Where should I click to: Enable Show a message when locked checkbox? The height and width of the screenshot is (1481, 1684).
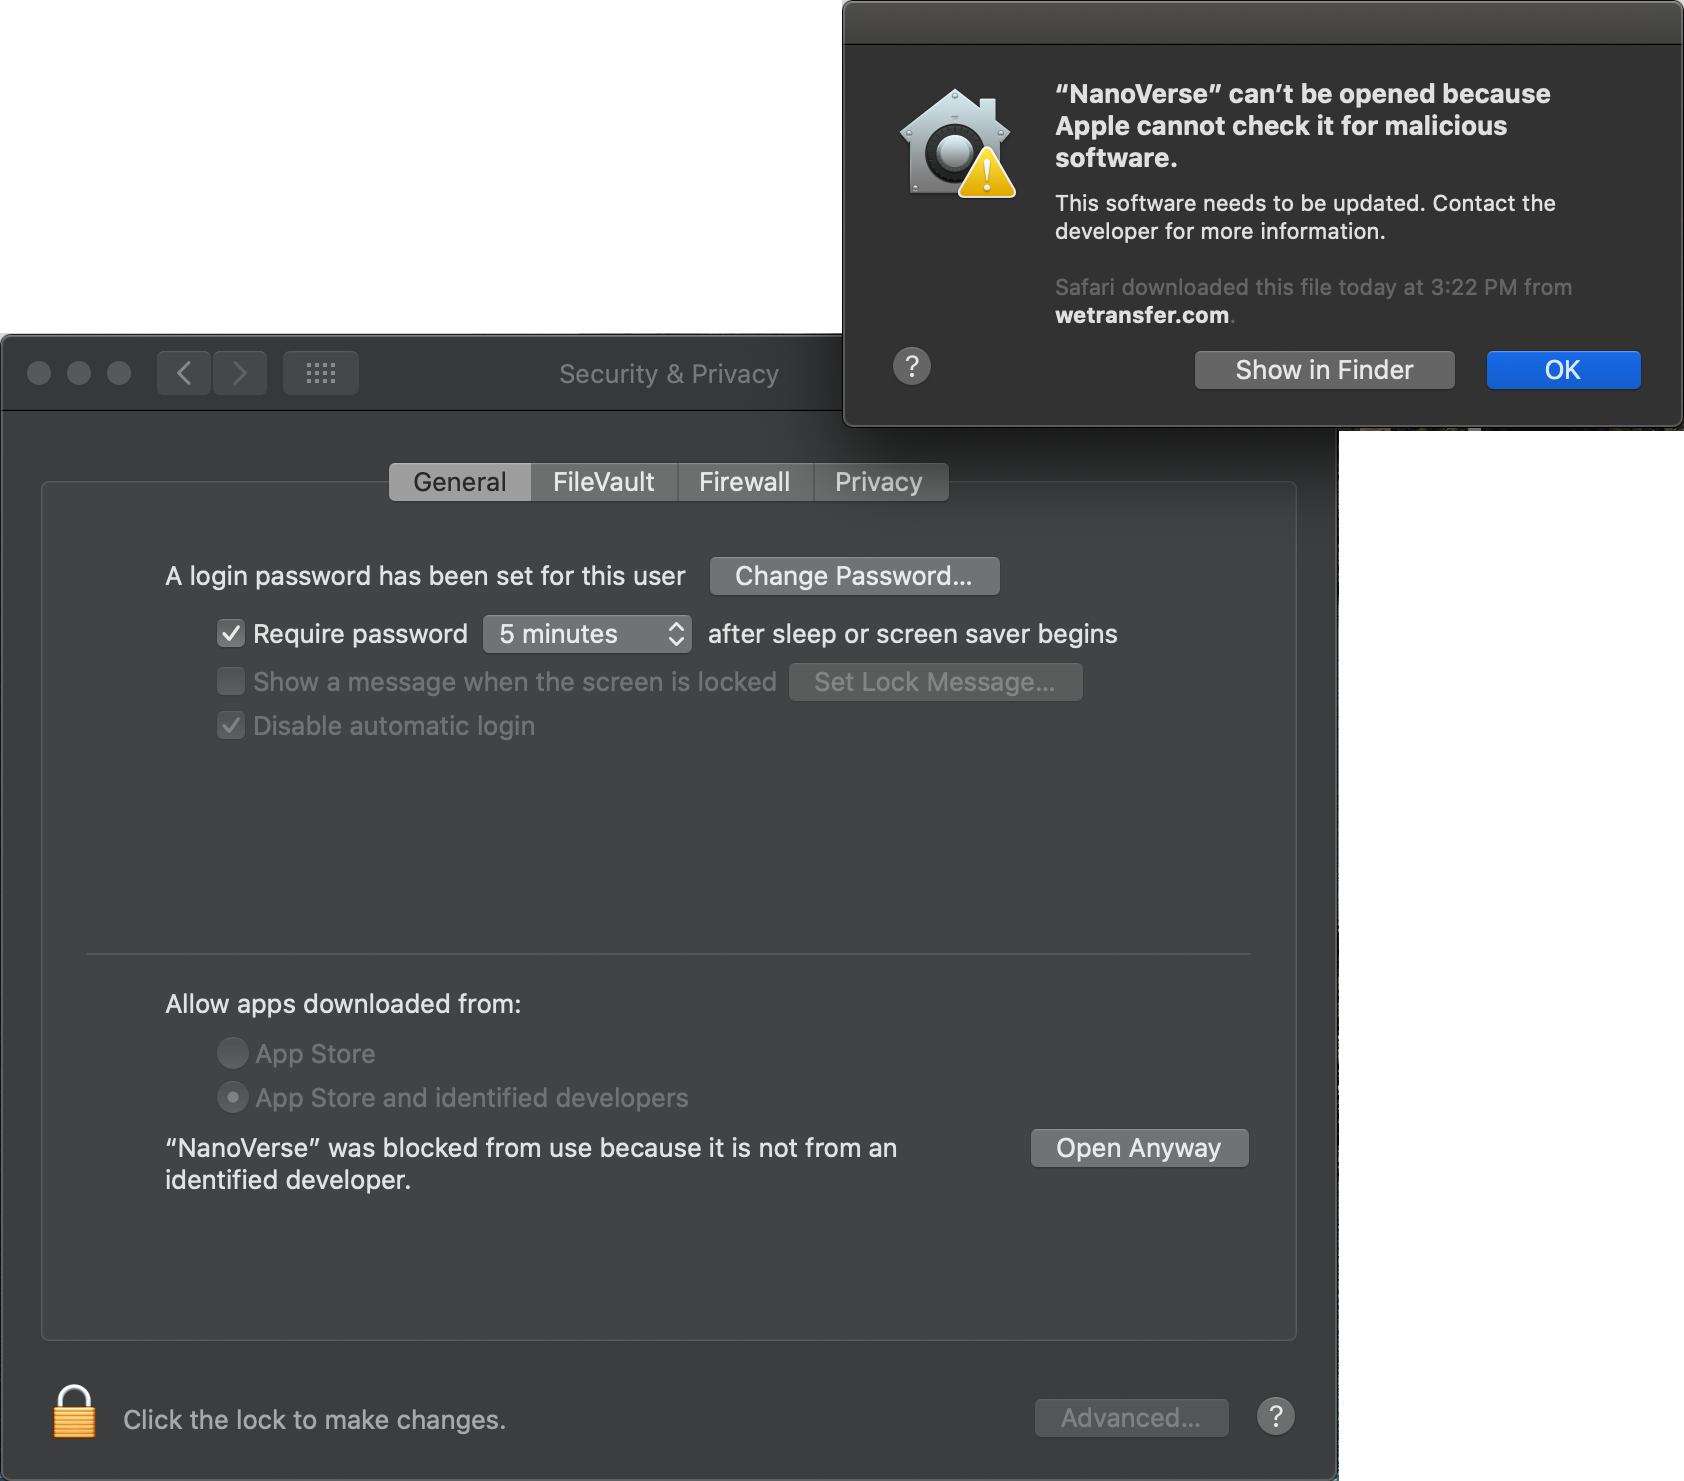click(x=231, y=681)
